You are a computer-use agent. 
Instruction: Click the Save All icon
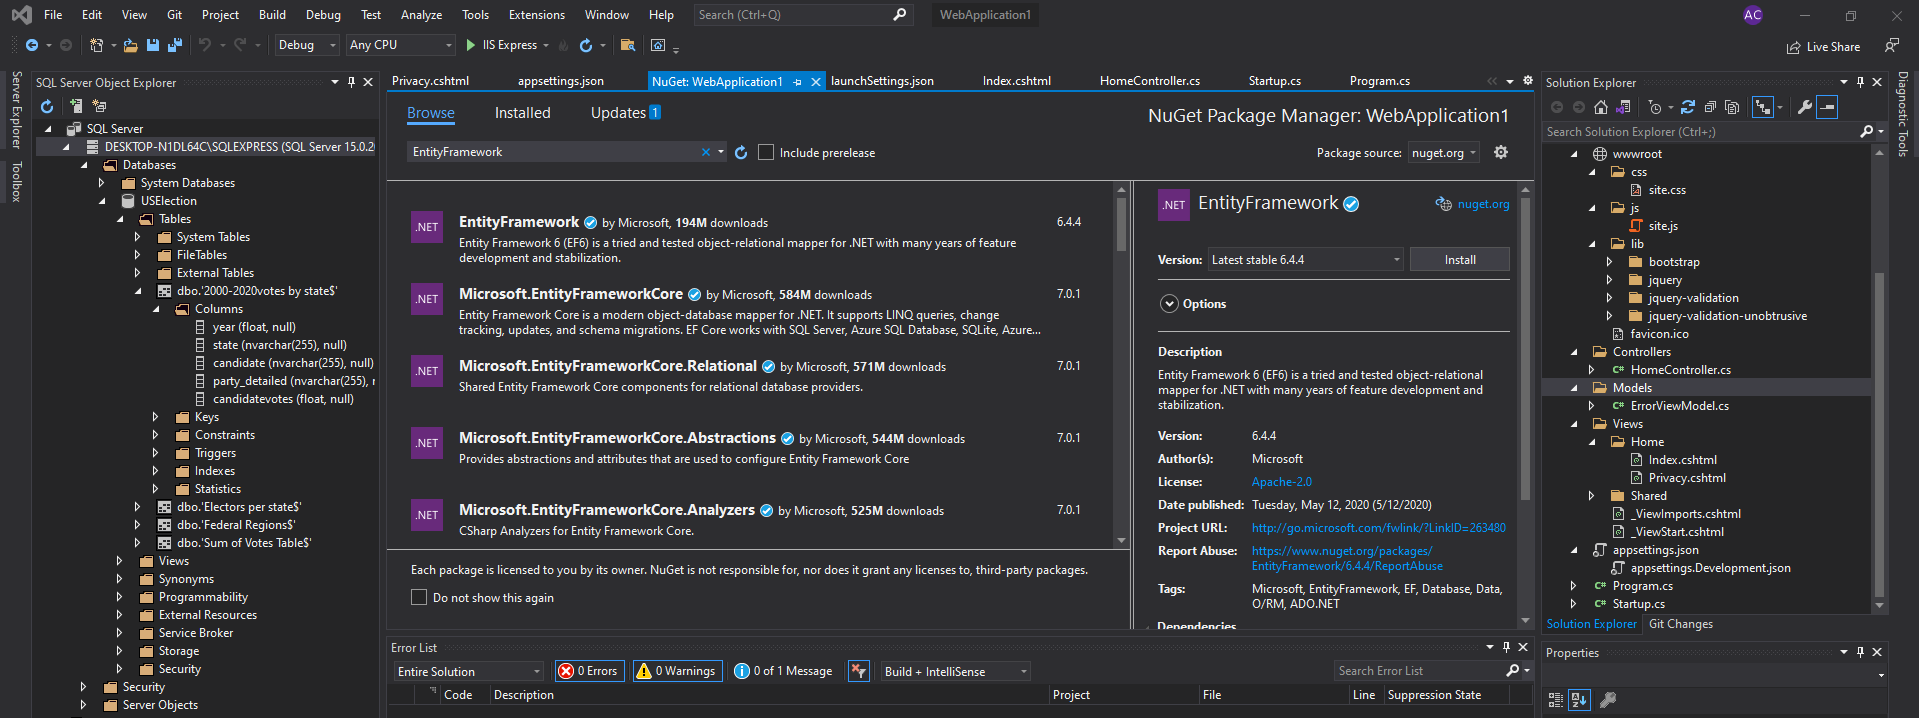(174, 45)
